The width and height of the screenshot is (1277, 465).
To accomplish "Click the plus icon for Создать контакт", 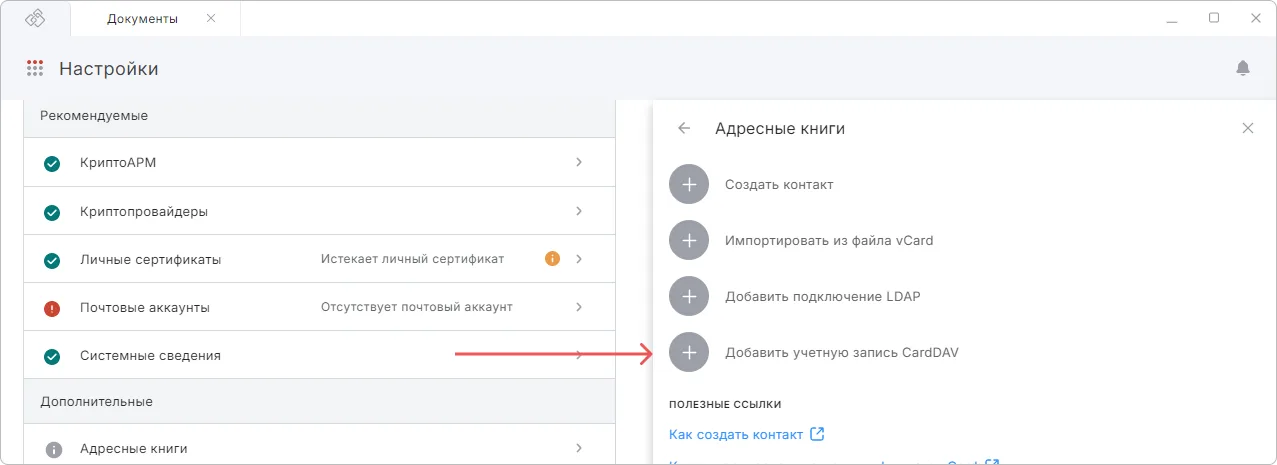I will coord(689,185).
